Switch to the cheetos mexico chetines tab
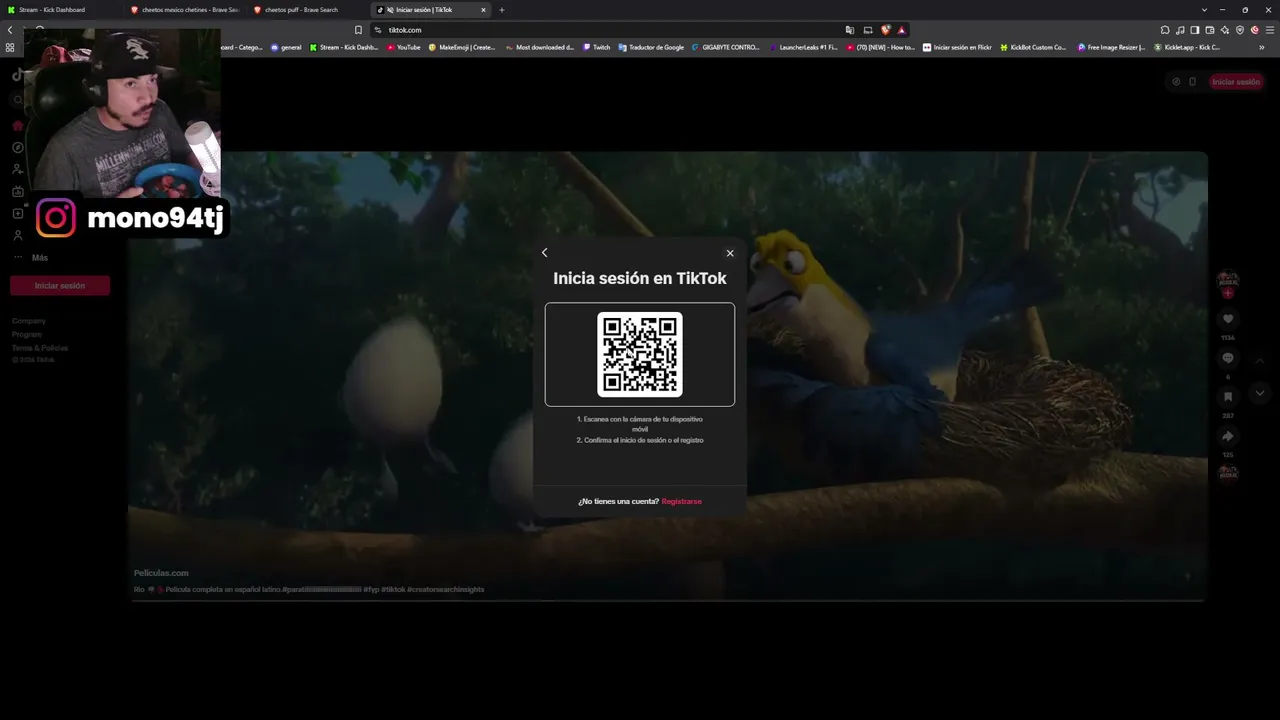The width and height of the screenshot is (1280, 720). click(185, 10)
